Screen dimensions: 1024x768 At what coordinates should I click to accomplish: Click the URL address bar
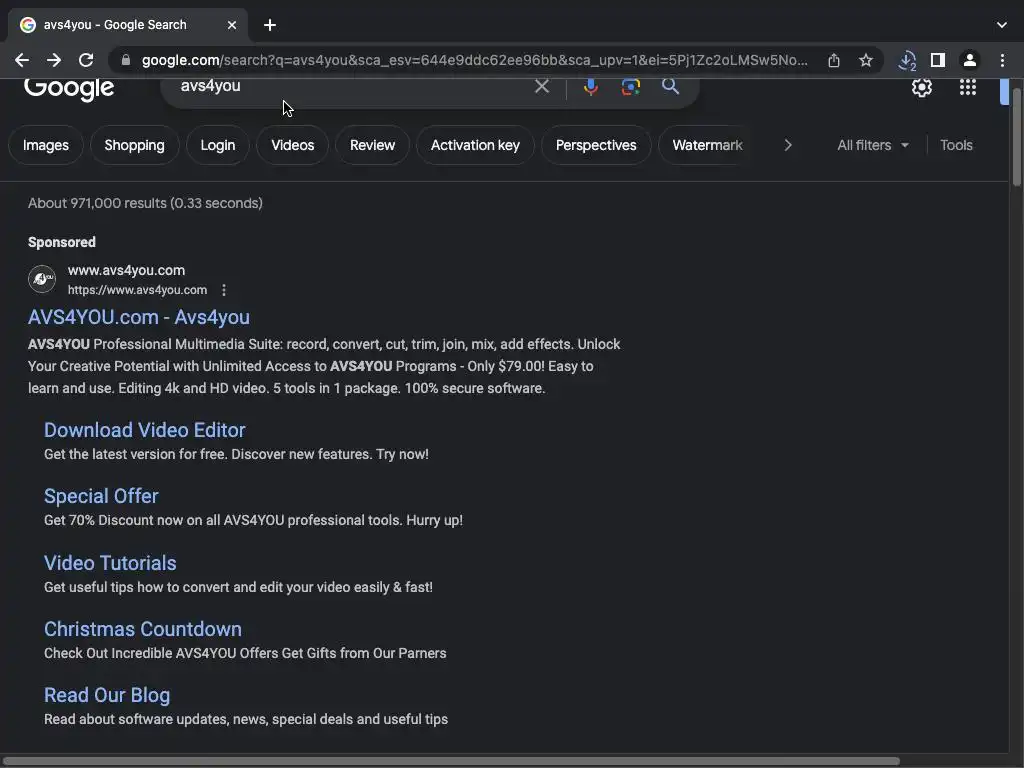pyautogui.click(x=474, y=60)
